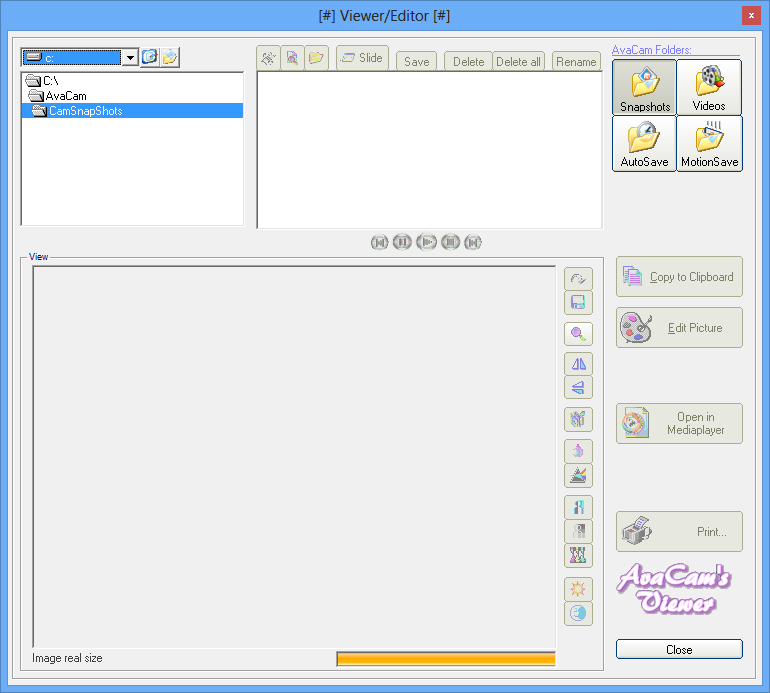
Task: Click the Delete all button
Action: pyautogui.click(x=518, y=61)
